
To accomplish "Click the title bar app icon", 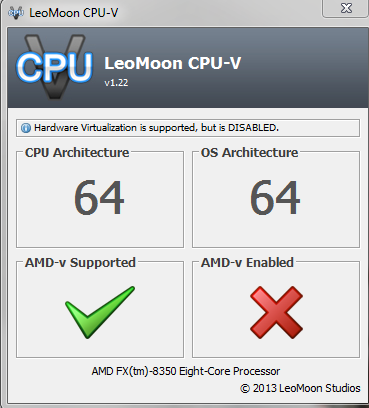I will (16, 13).
